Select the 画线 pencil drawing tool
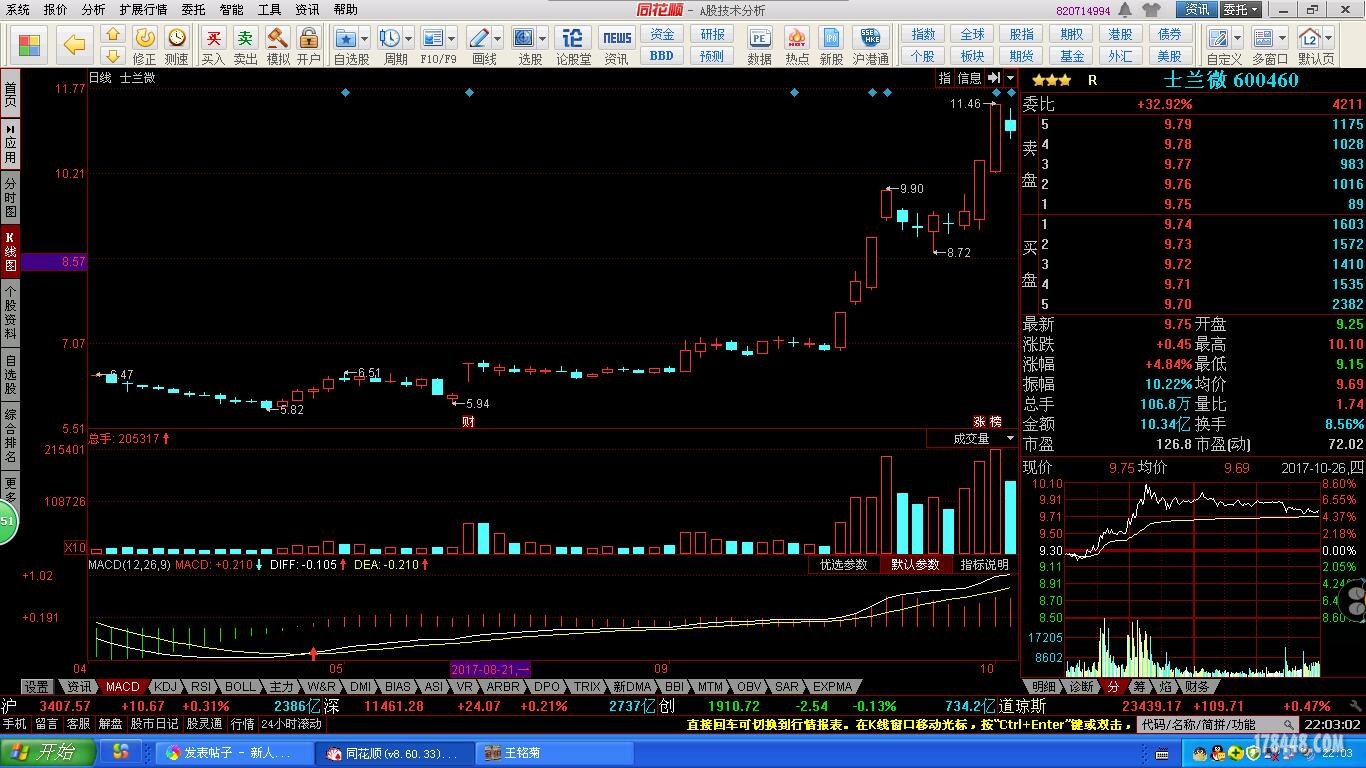The image size is (1366, 768). 479,38
